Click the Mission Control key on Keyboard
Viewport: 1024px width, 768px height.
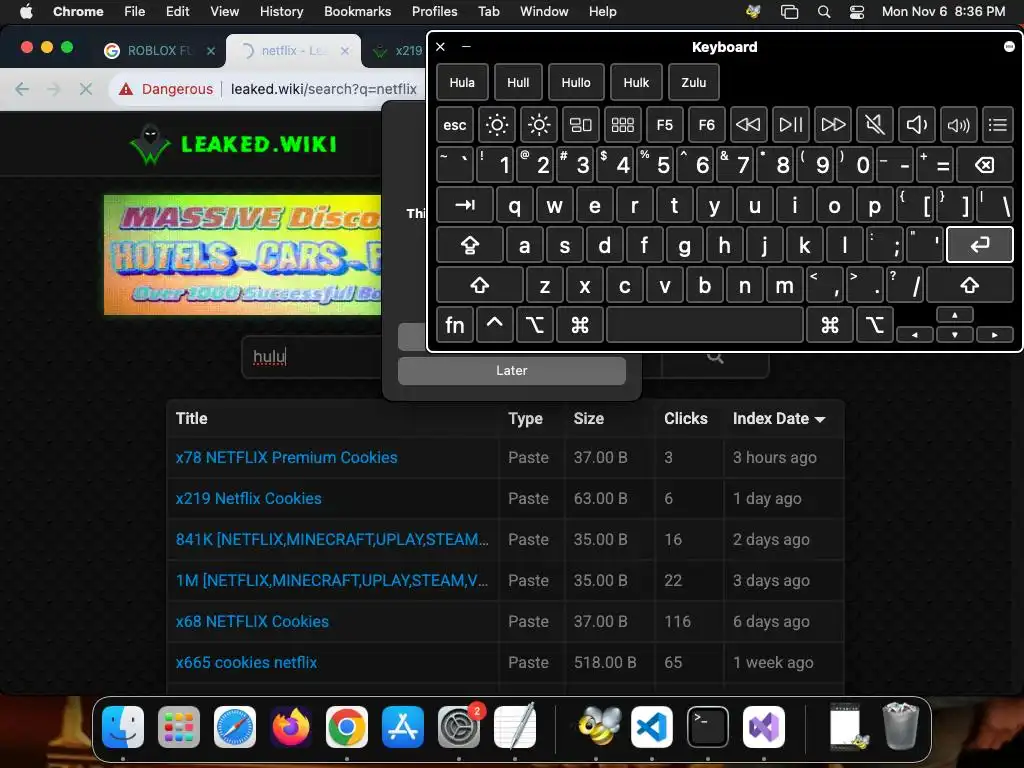581,124
